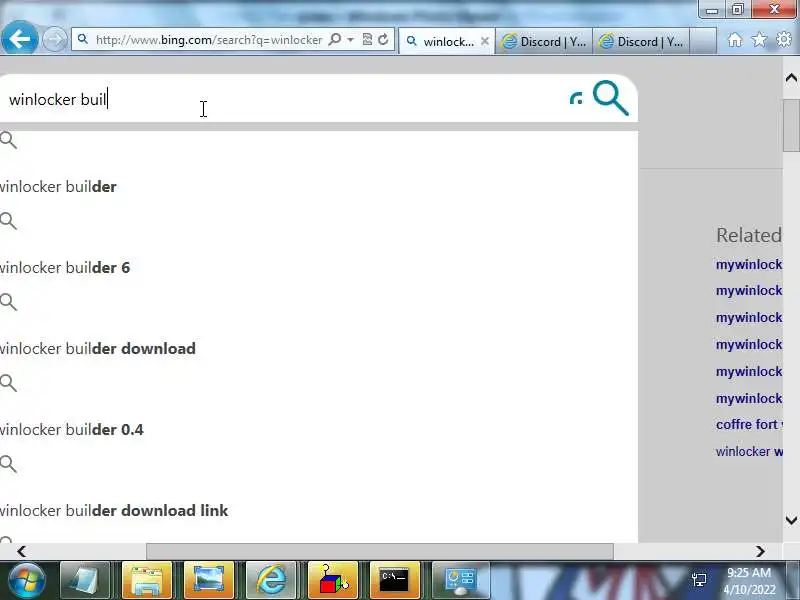This screenshot has height=600, width=800.
Task: Select suggestion 'winlocker builder'
Action: [x=58, y=187]
